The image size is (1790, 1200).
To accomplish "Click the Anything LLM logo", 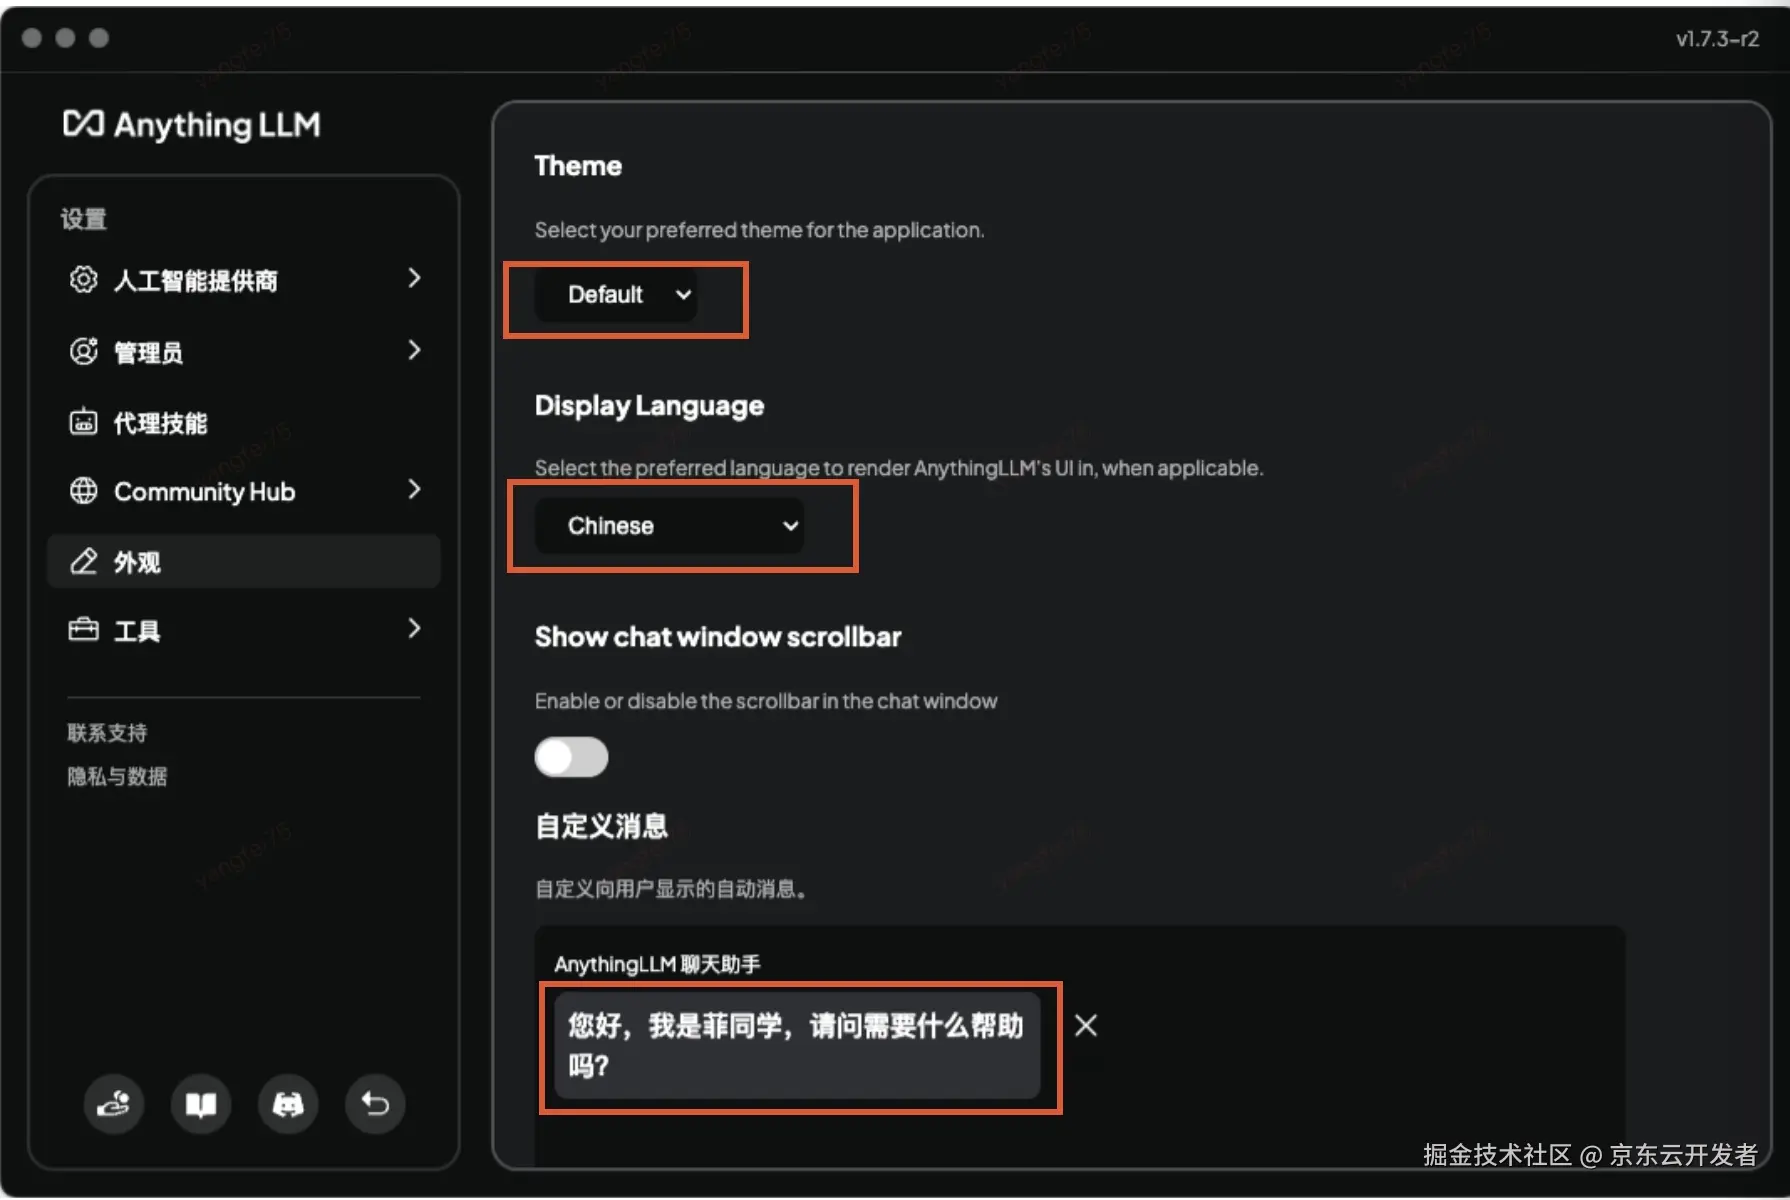I will pyautogui.click(x=192, y=125).
